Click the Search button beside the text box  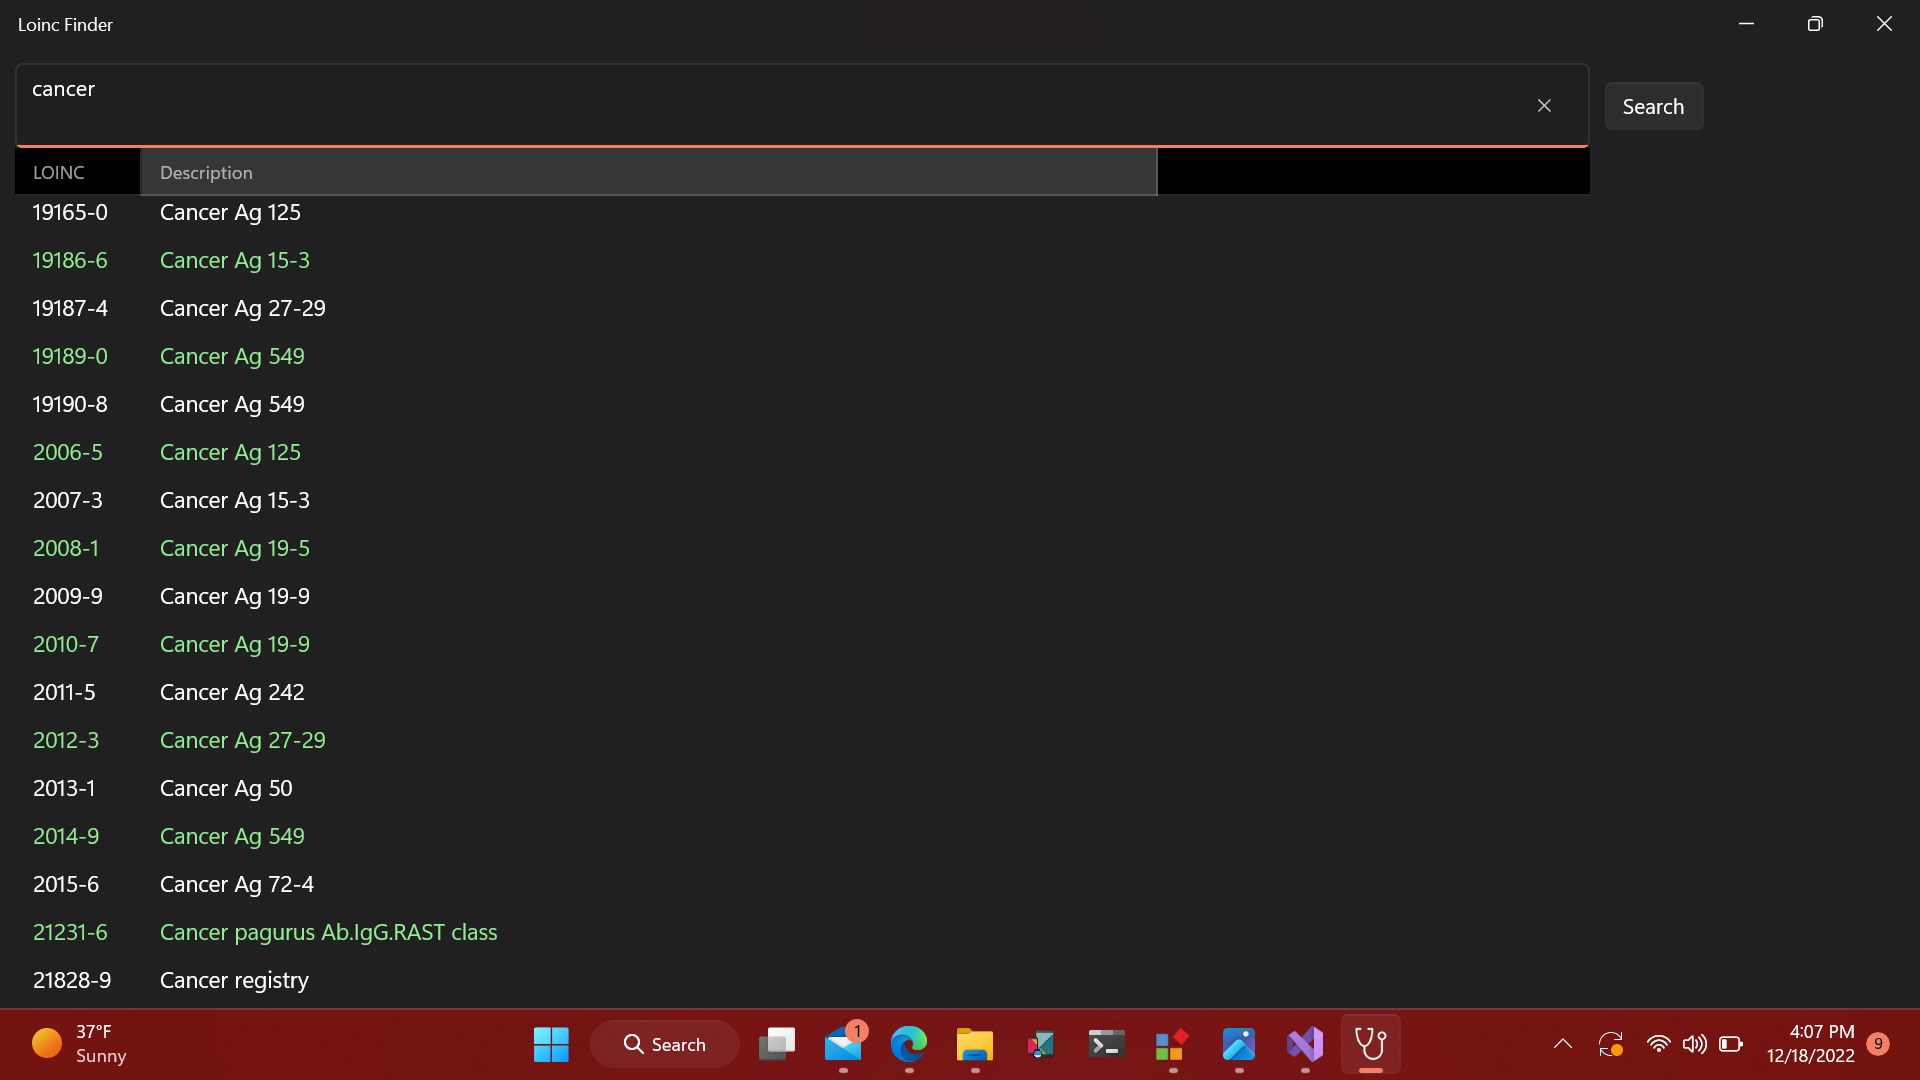point(1653,106)
